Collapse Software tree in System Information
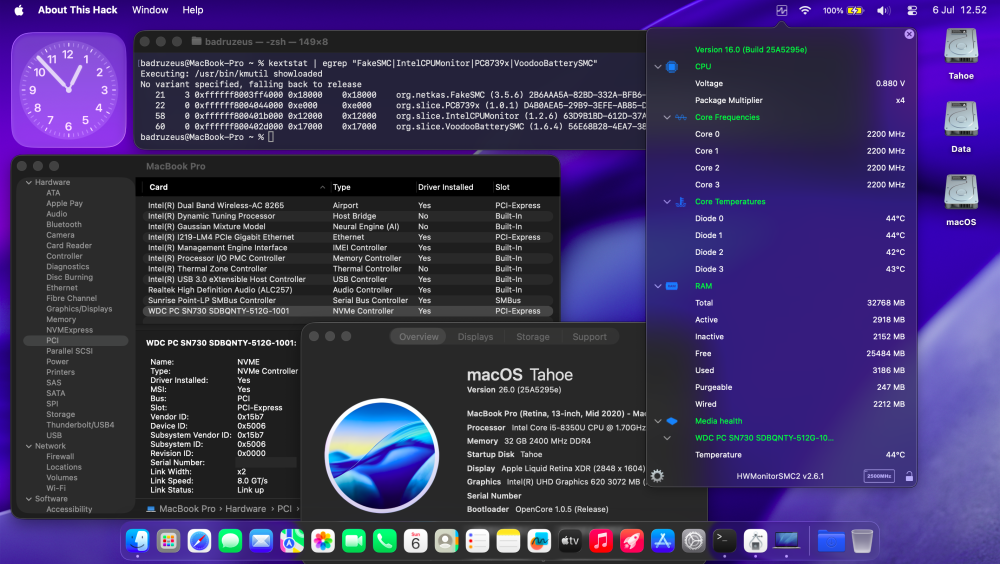 [x=29, y=499]
